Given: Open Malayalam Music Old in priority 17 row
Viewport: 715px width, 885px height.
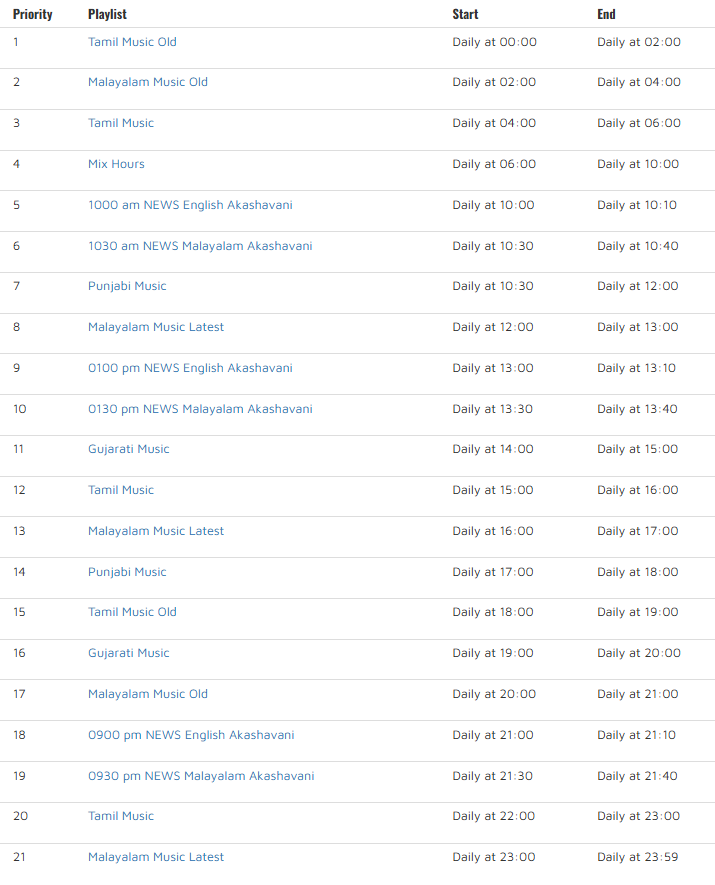Looking at the screenshot, I should 148,694.
